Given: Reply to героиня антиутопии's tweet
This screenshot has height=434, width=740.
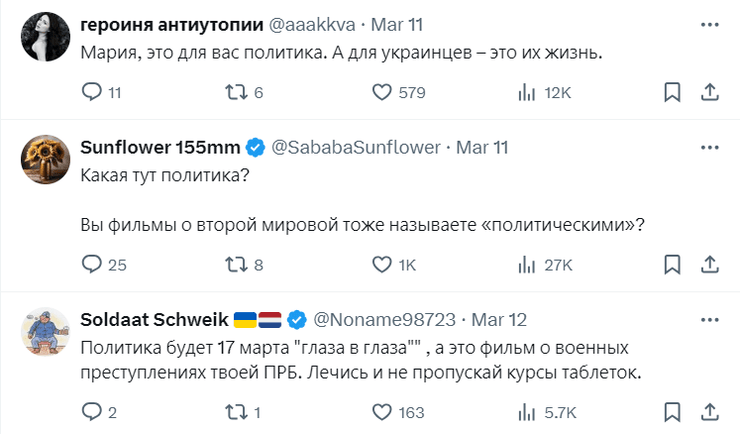Looking at the screenshot, I should tap(91, 93).
